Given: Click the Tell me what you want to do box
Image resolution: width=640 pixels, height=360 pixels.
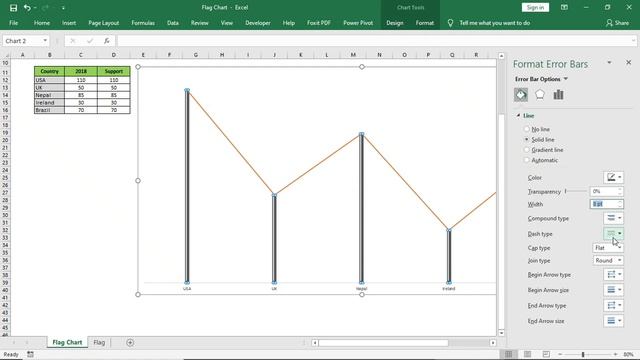Looking at the screenshot, I should pos(494,23).
